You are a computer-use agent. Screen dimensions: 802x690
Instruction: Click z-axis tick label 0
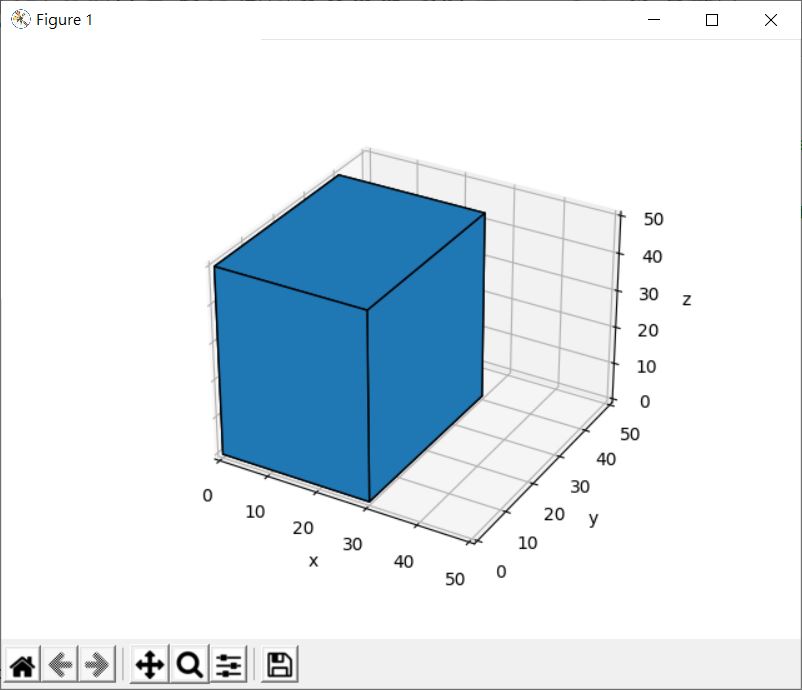tap(645, 402)
